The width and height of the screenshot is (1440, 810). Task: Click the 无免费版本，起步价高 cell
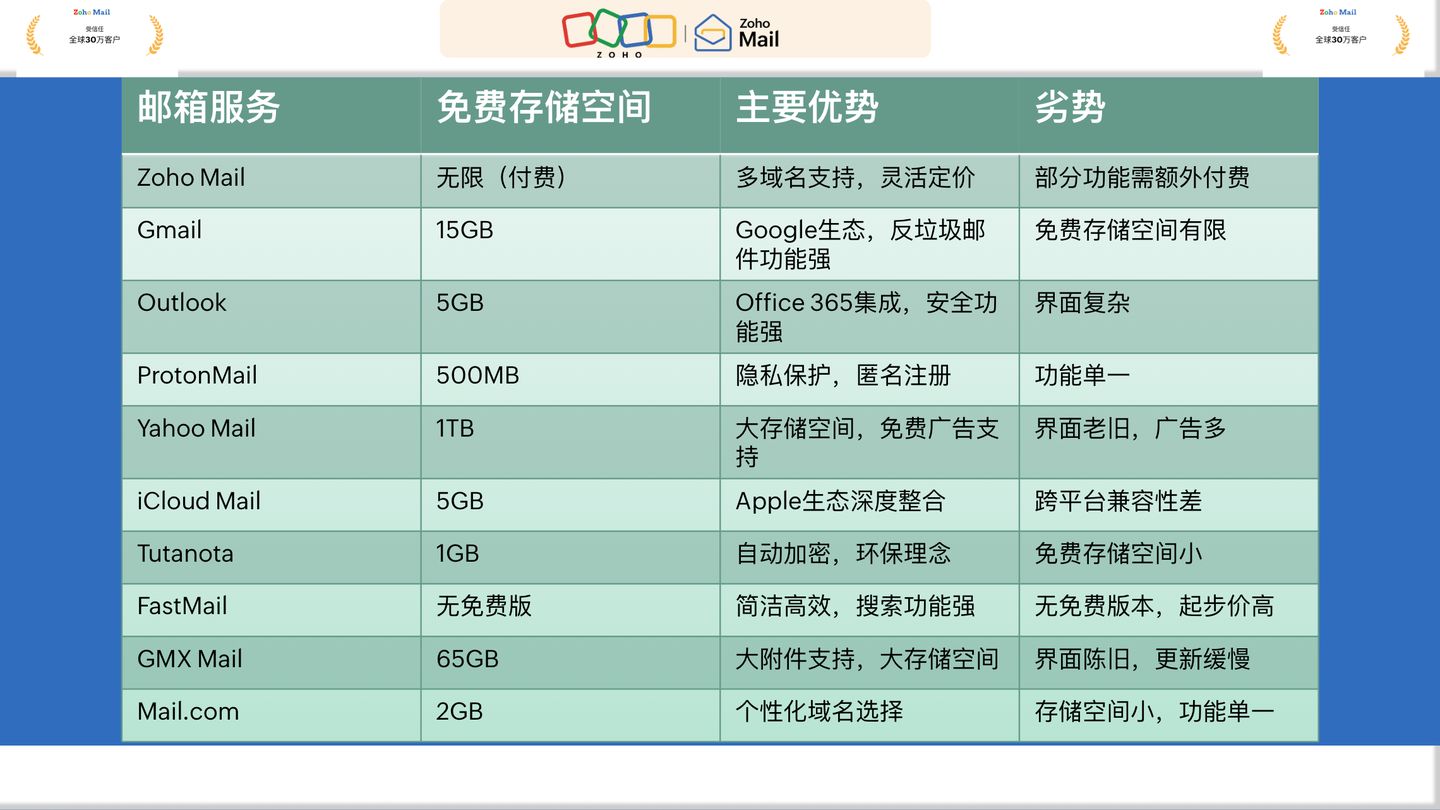coord(1168,610)
